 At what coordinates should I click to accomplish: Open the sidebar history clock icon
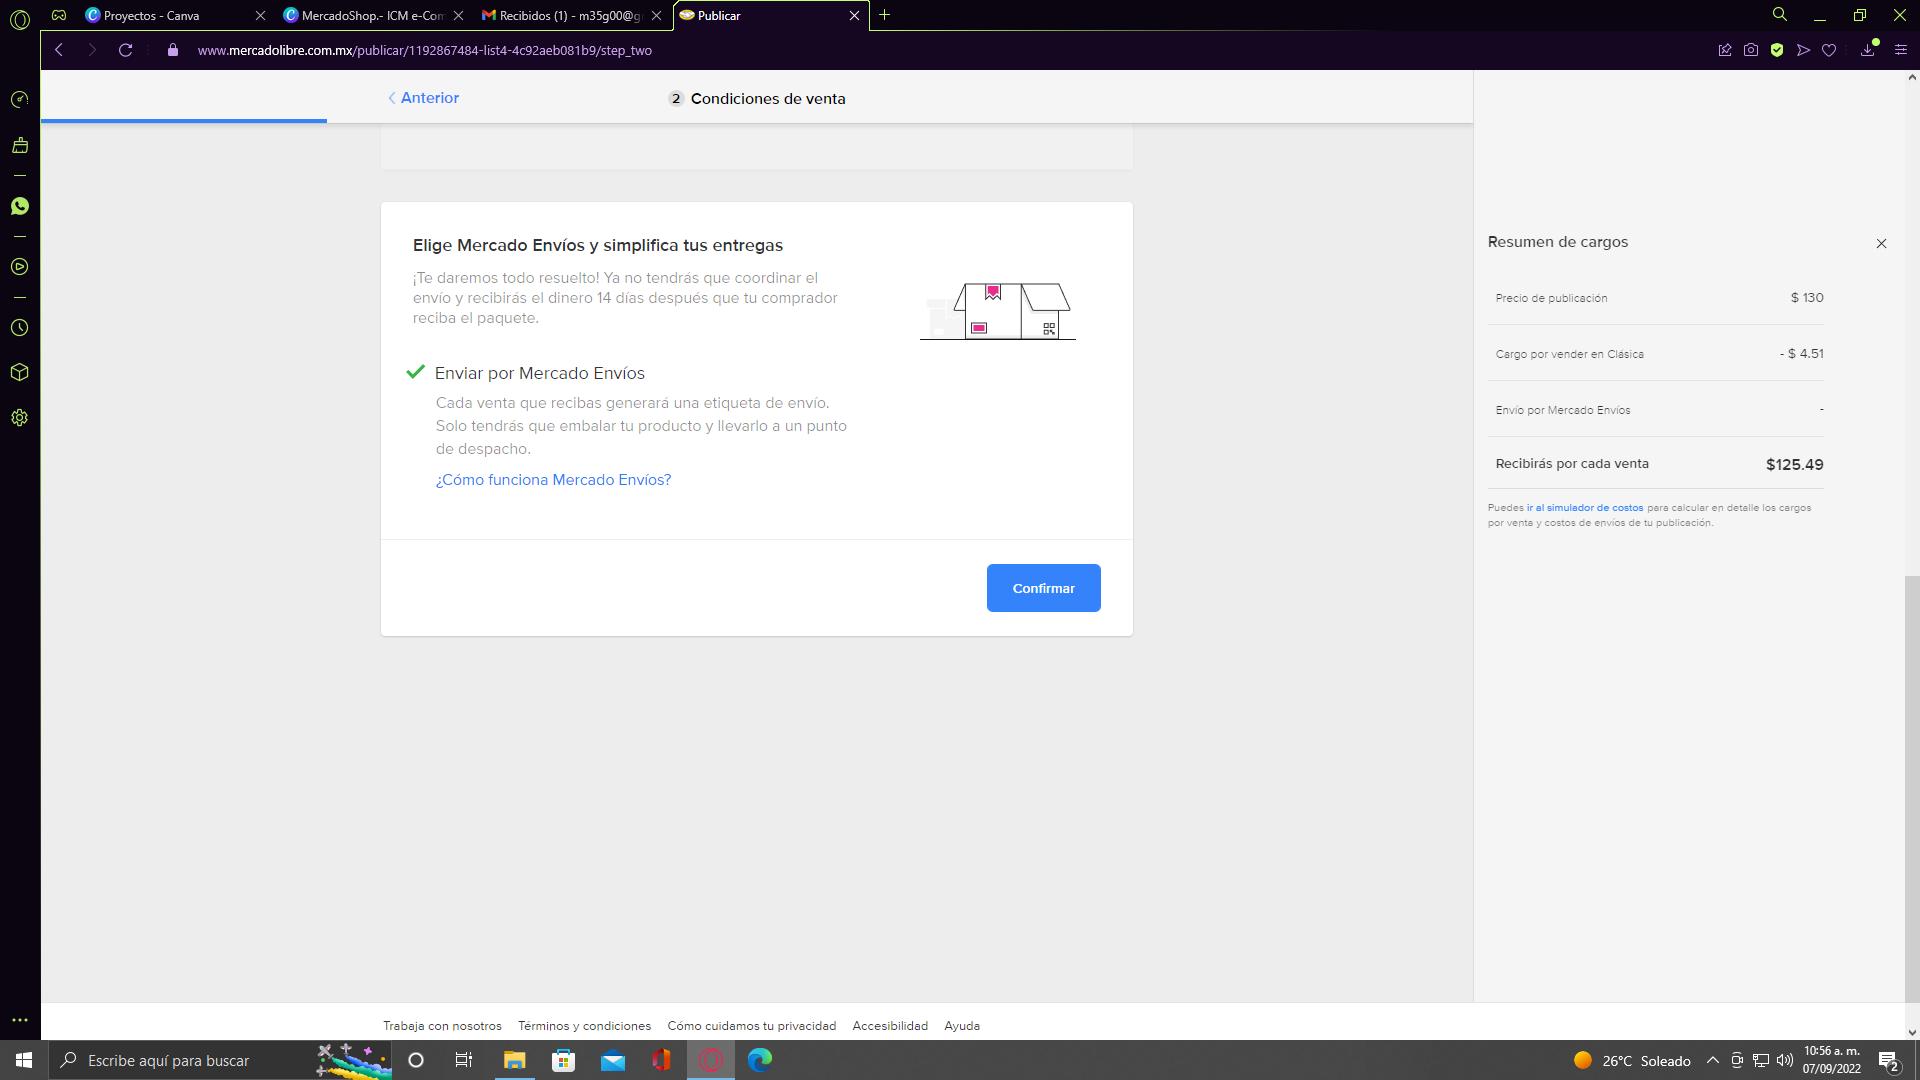[19, 328]
